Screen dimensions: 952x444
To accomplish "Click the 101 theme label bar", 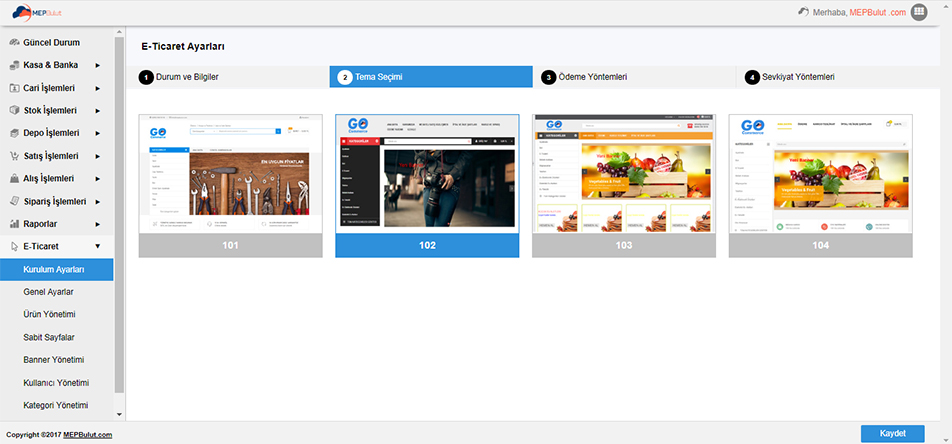I will pos(231,246).
